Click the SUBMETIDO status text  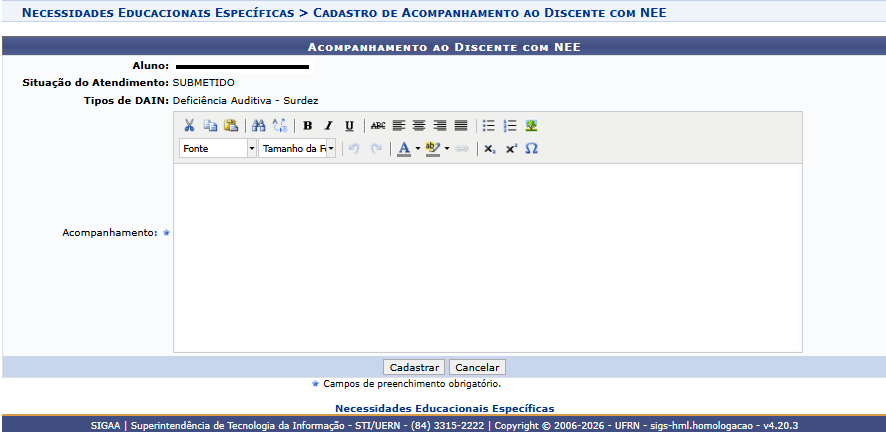[203, 82]
